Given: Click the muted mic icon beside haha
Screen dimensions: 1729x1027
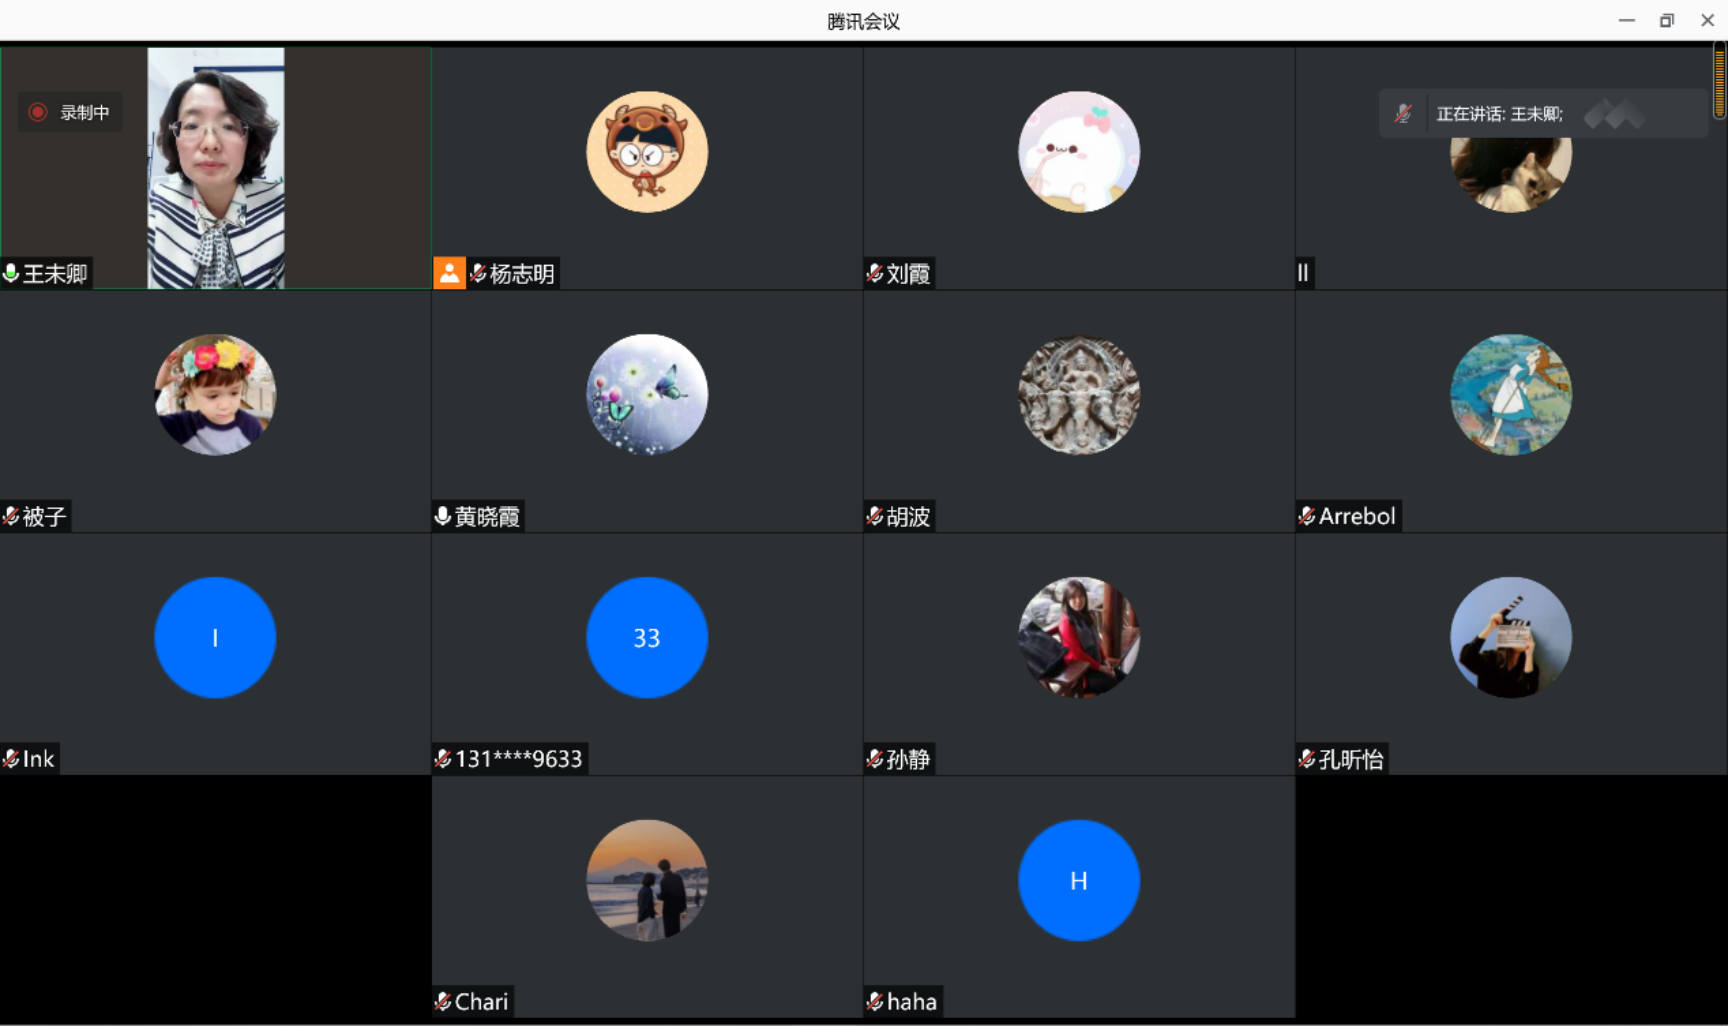Looking at the screenshot, I should coord(875,1001).
